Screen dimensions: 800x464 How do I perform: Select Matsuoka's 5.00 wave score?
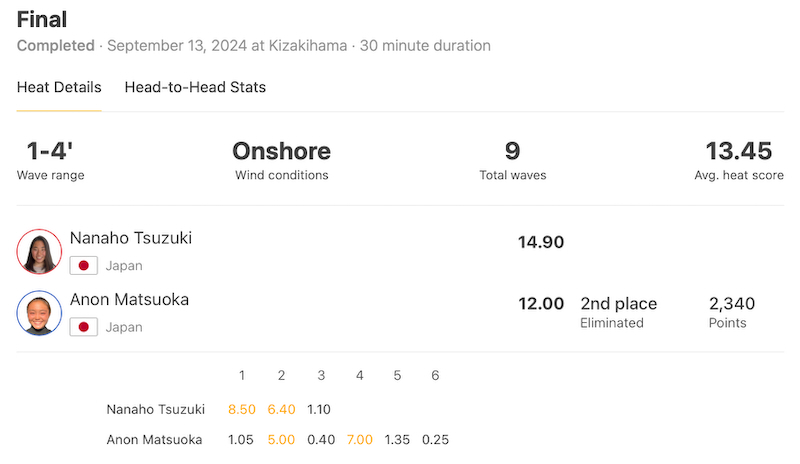(x=281, y=439)
